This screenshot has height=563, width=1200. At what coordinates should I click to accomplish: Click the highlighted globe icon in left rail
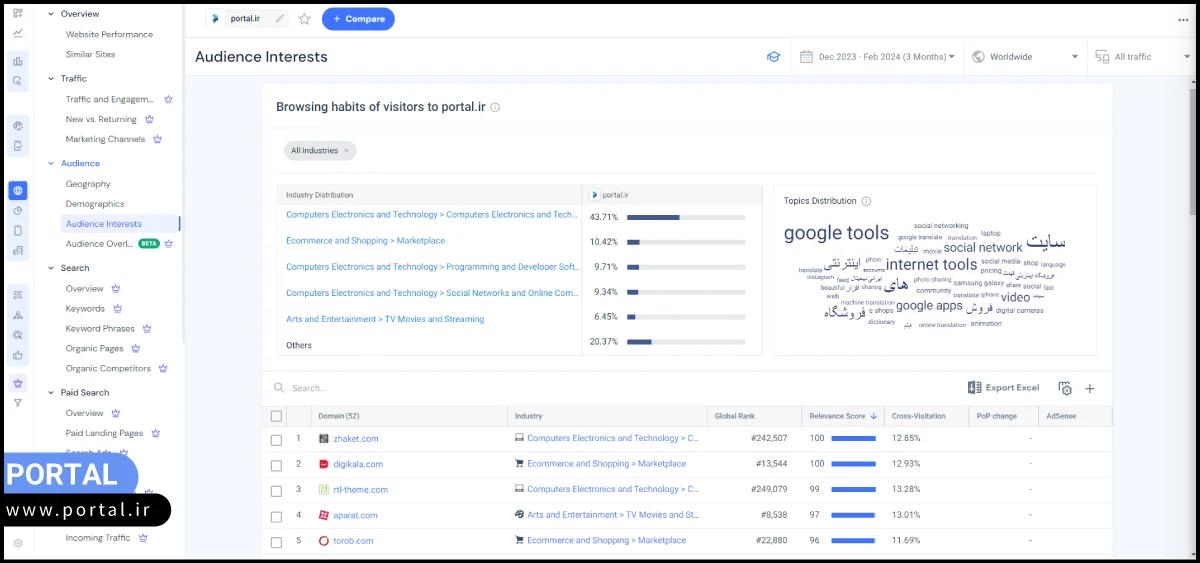tap(17, 190)
